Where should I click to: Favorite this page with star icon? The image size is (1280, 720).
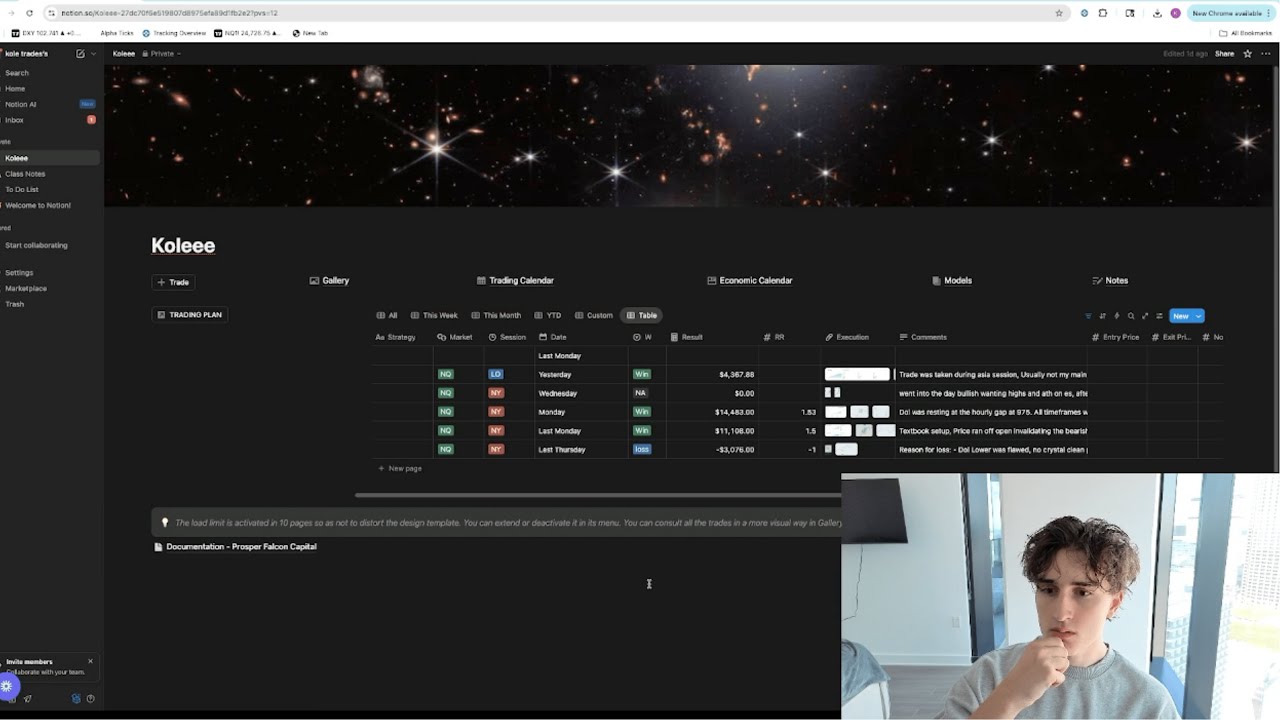[x=1247, y=53]
